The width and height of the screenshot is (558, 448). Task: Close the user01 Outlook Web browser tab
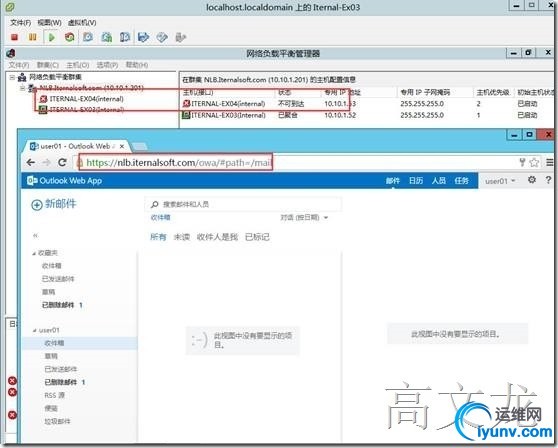pos(122,146)
